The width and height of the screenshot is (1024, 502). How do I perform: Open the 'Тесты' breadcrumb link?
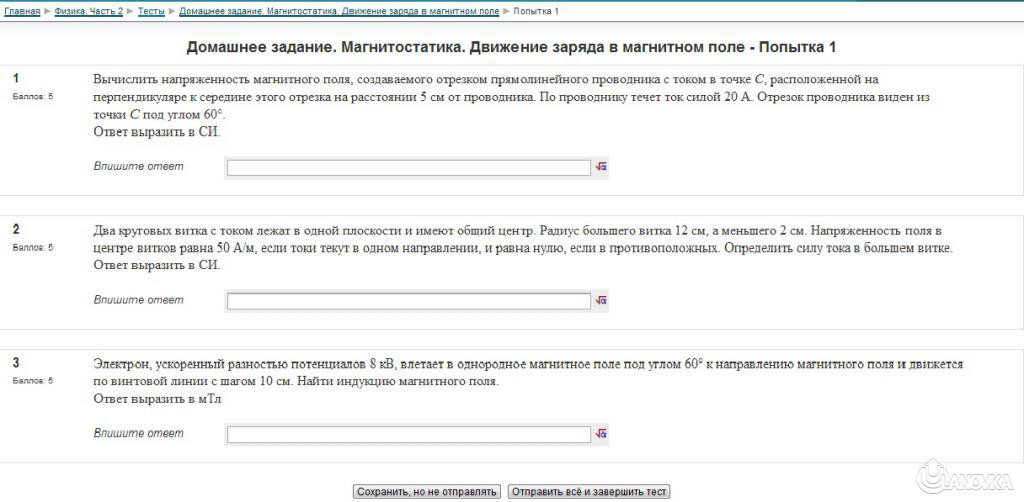(152, 11)
